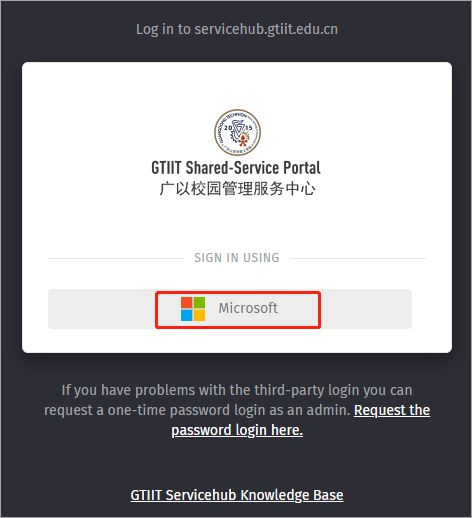Sign in using the Microsoft text label
Viewport: 472px width, 518px height.
[248, 308]
